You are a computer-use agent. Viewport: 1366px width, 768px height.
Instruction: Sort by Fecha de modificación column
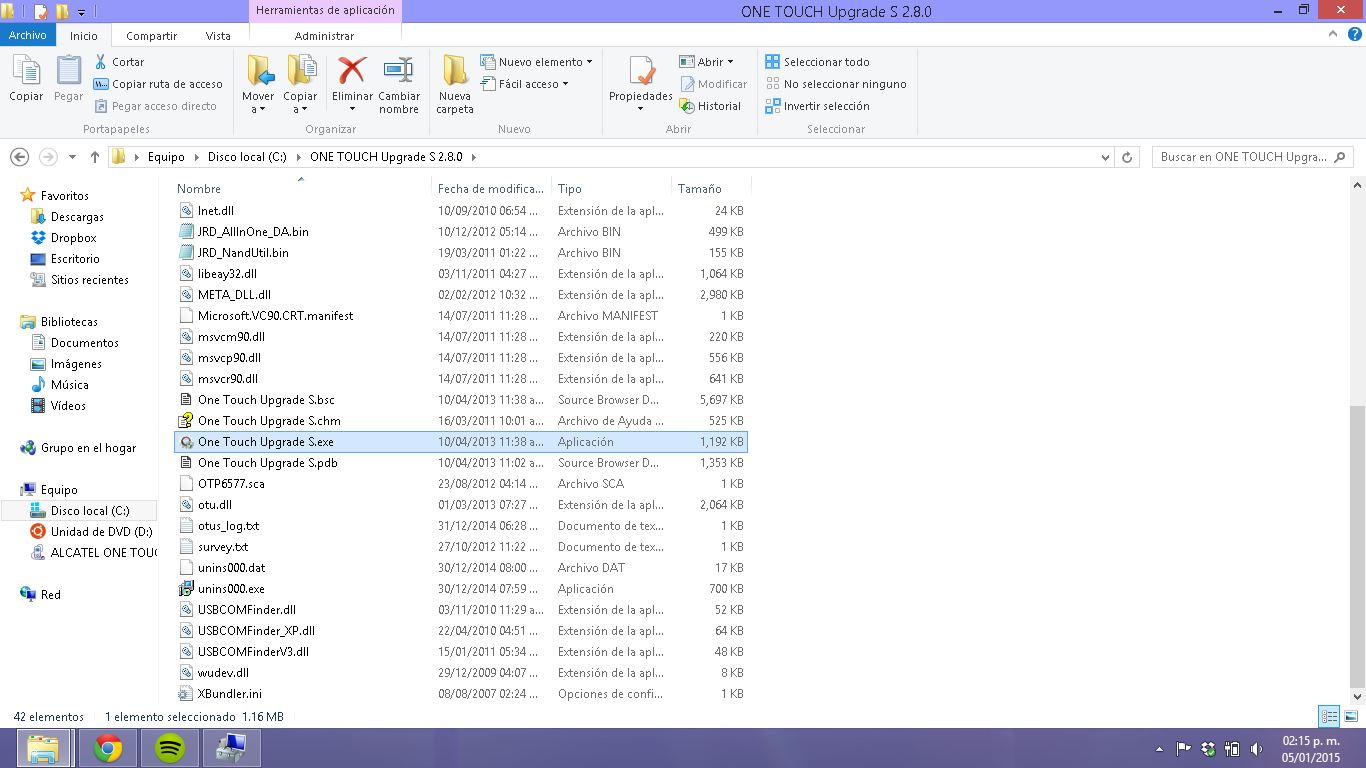pyautogui.click(x=491, y=188)
